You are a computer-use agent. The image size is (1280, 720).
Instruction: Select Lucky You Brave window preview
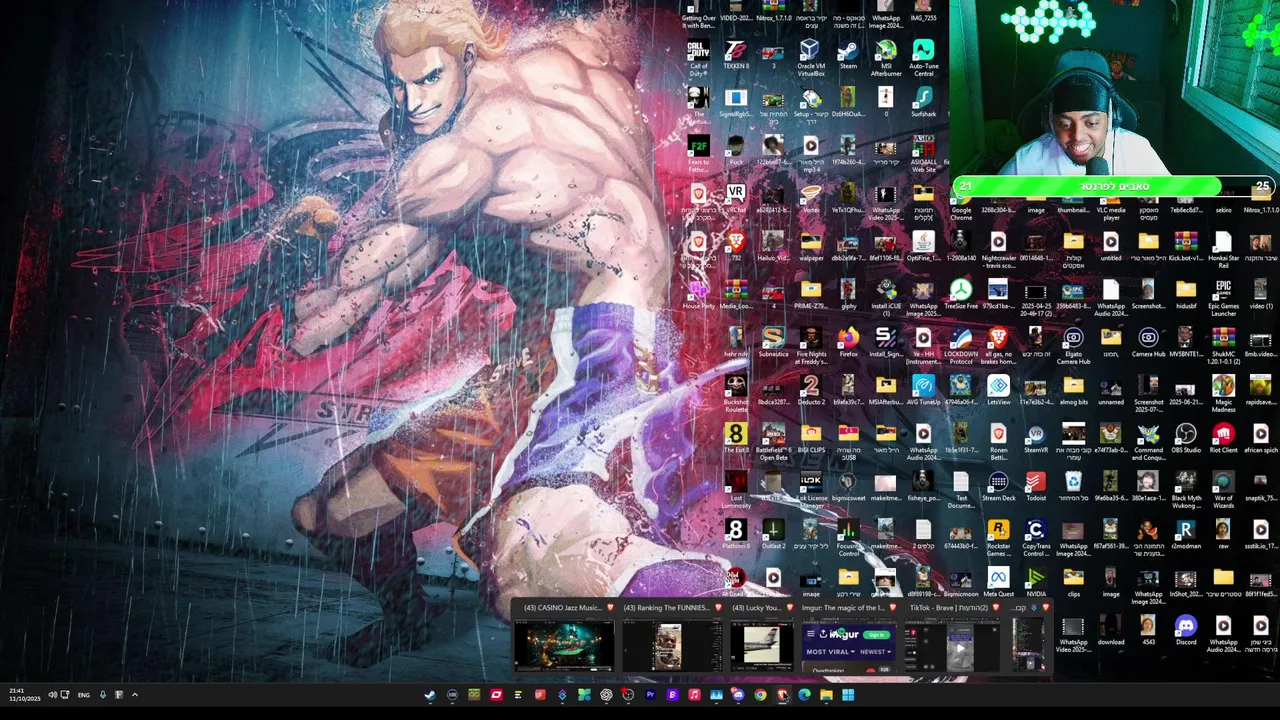[x=760, y=638]
